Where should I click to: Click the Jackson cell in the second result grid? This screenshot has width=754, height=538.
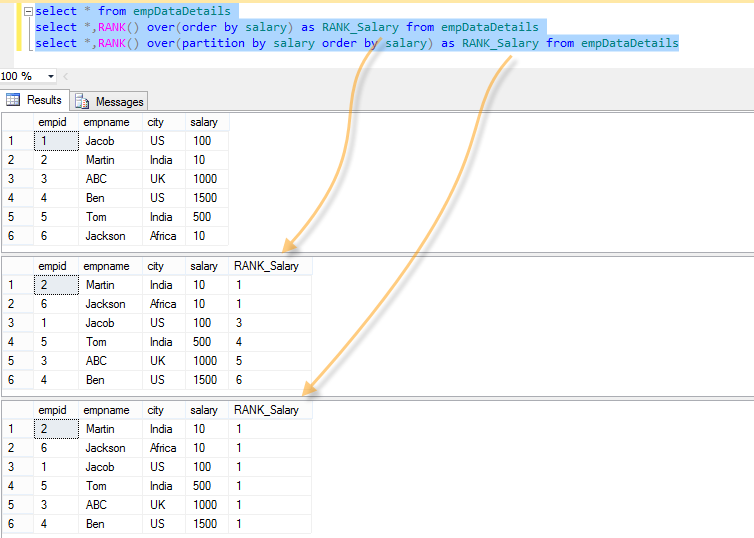pos(110,304)
